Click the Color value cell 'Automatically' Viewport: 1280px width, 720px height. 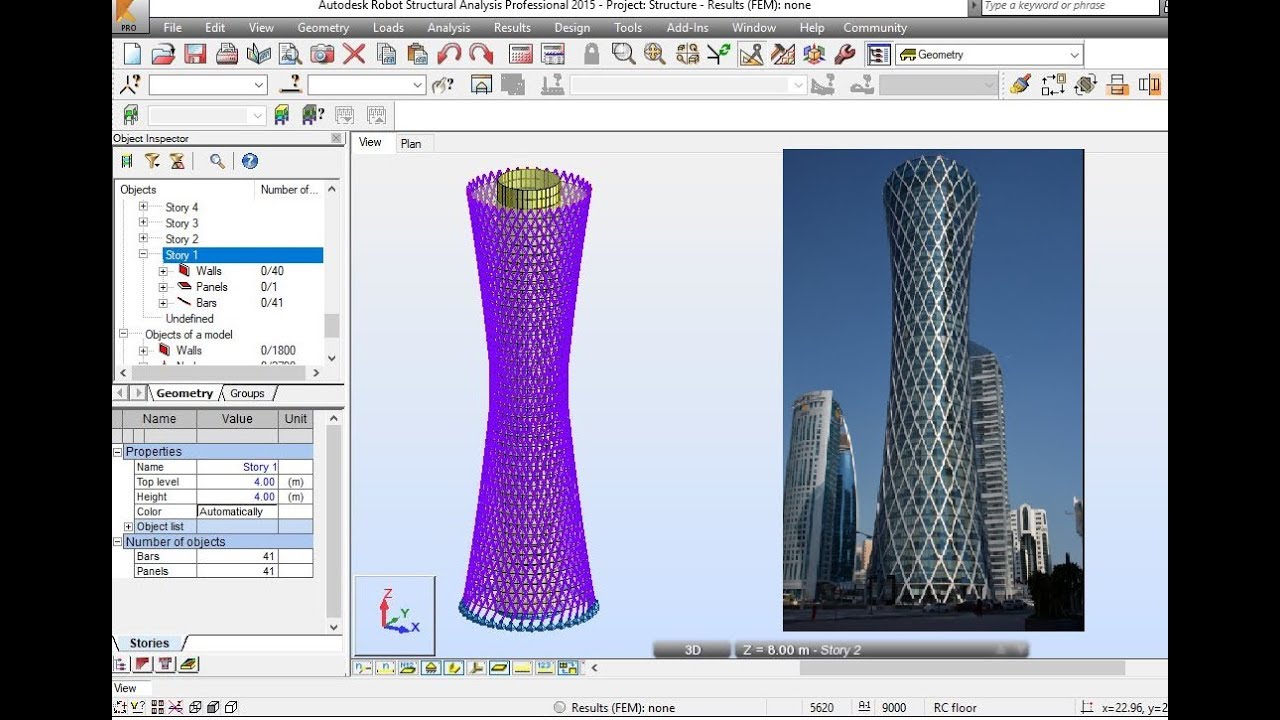(x=237, y=512)
